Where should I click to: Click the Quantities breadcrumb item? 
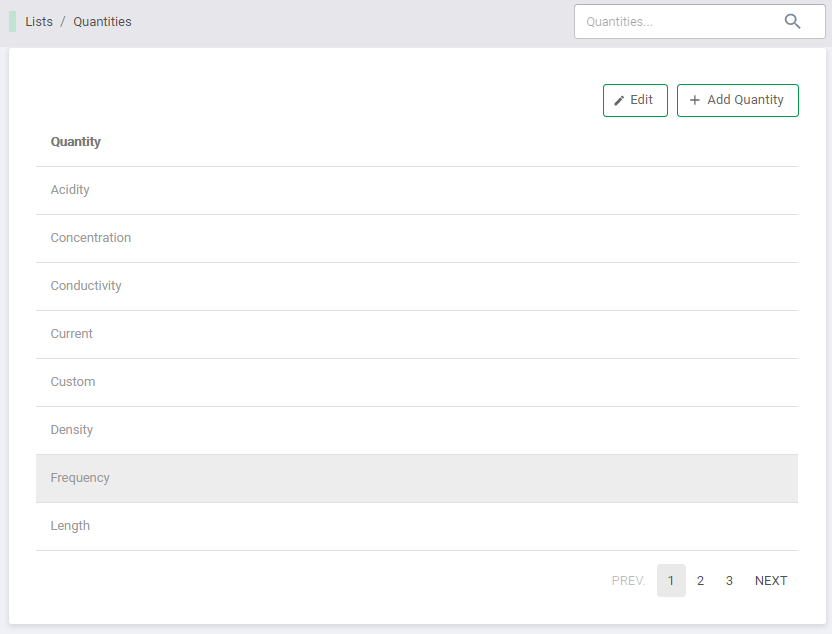102,21
